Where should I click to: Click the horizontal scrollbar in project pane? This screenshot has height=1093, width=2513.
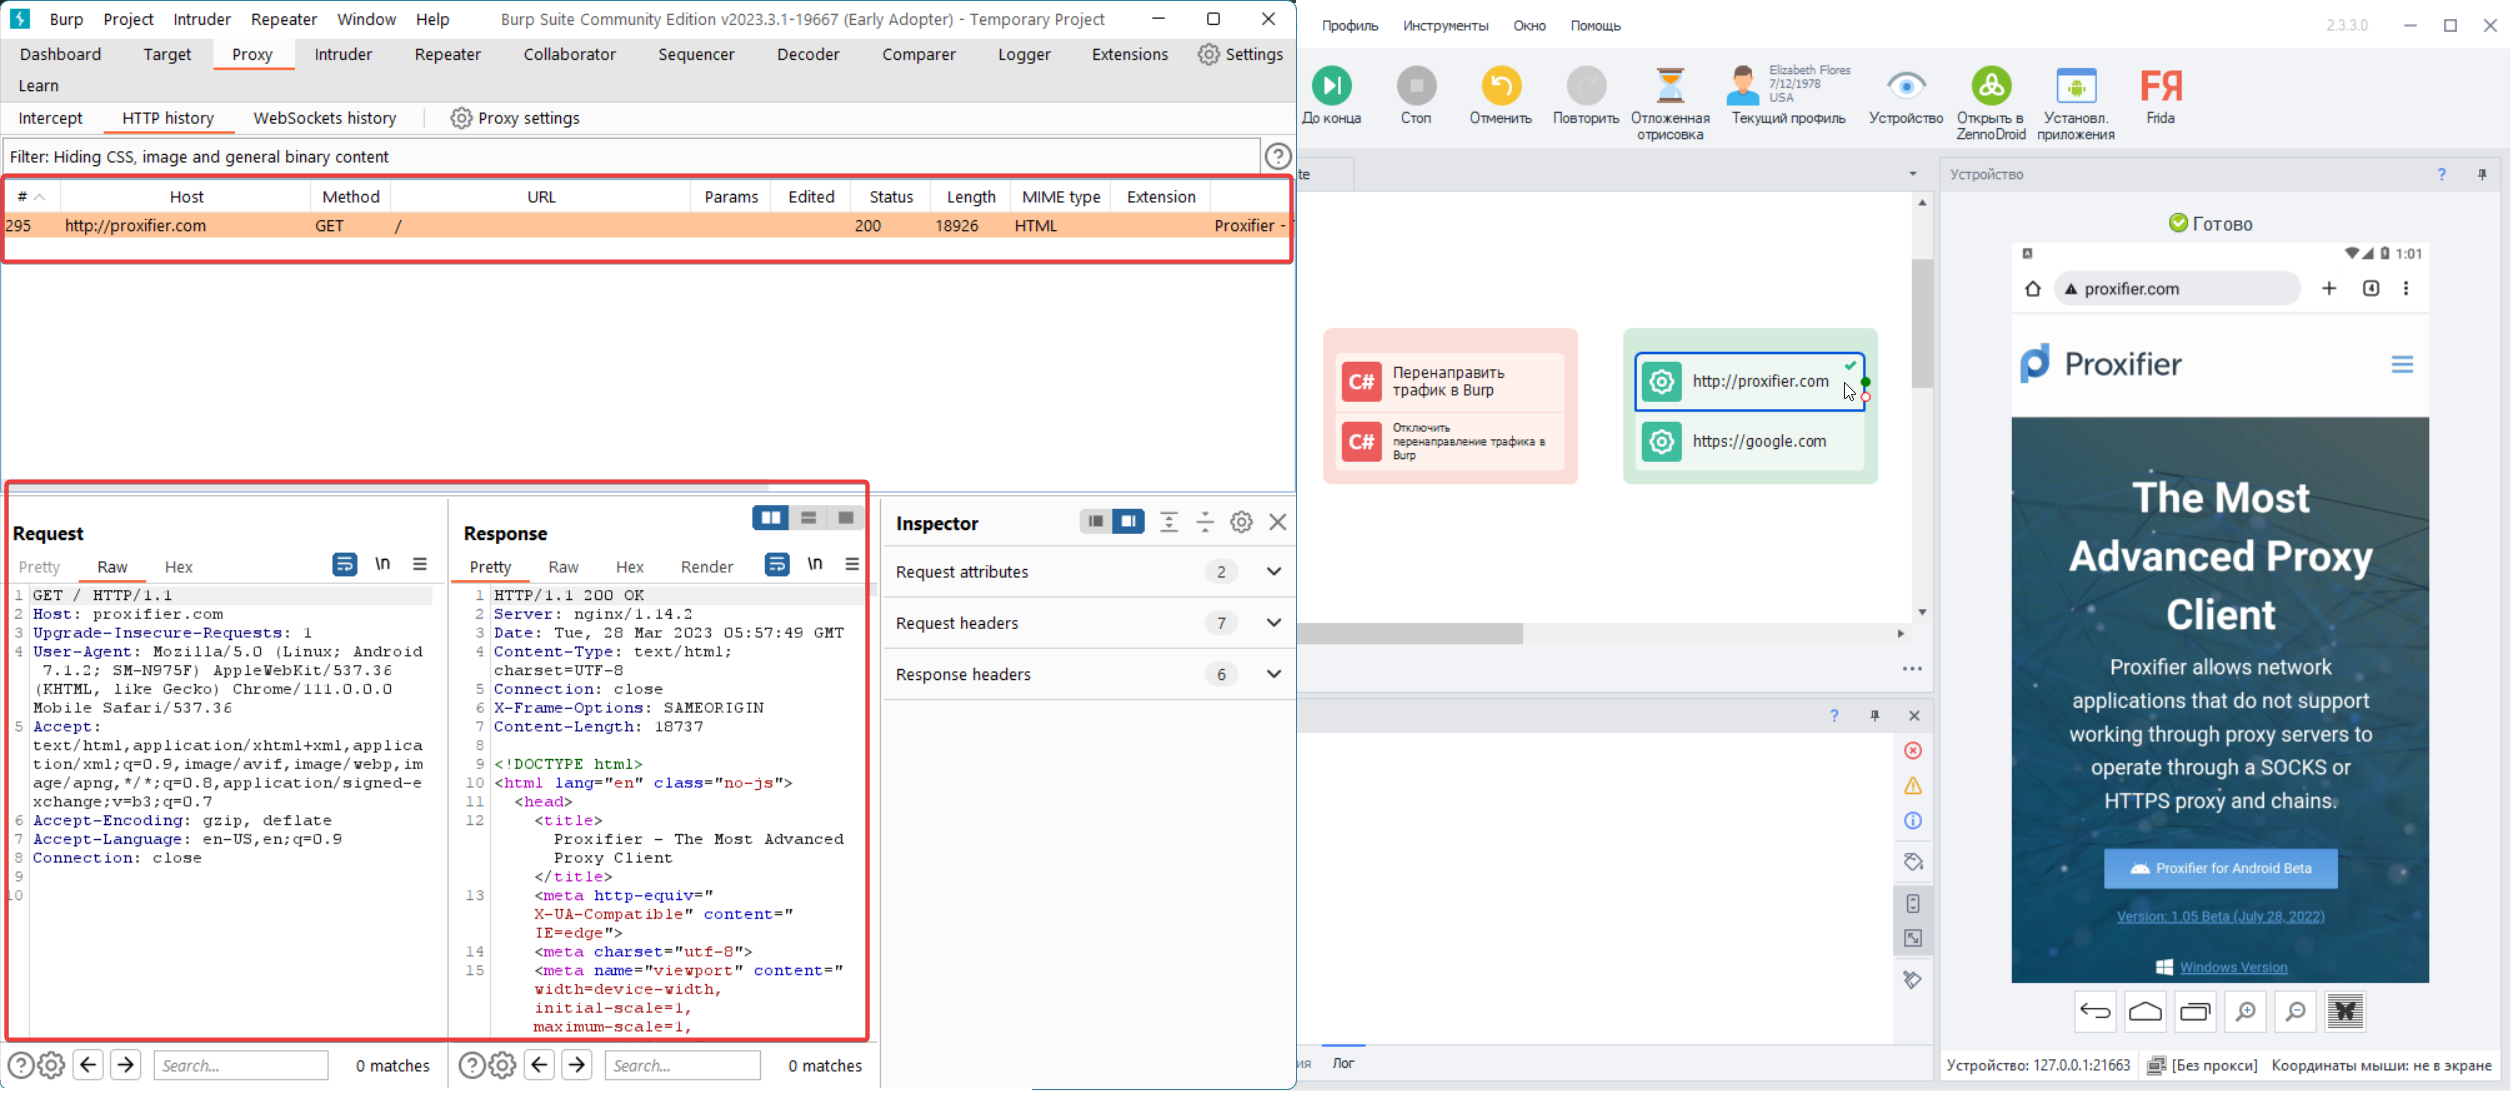tap(1410, 634)
